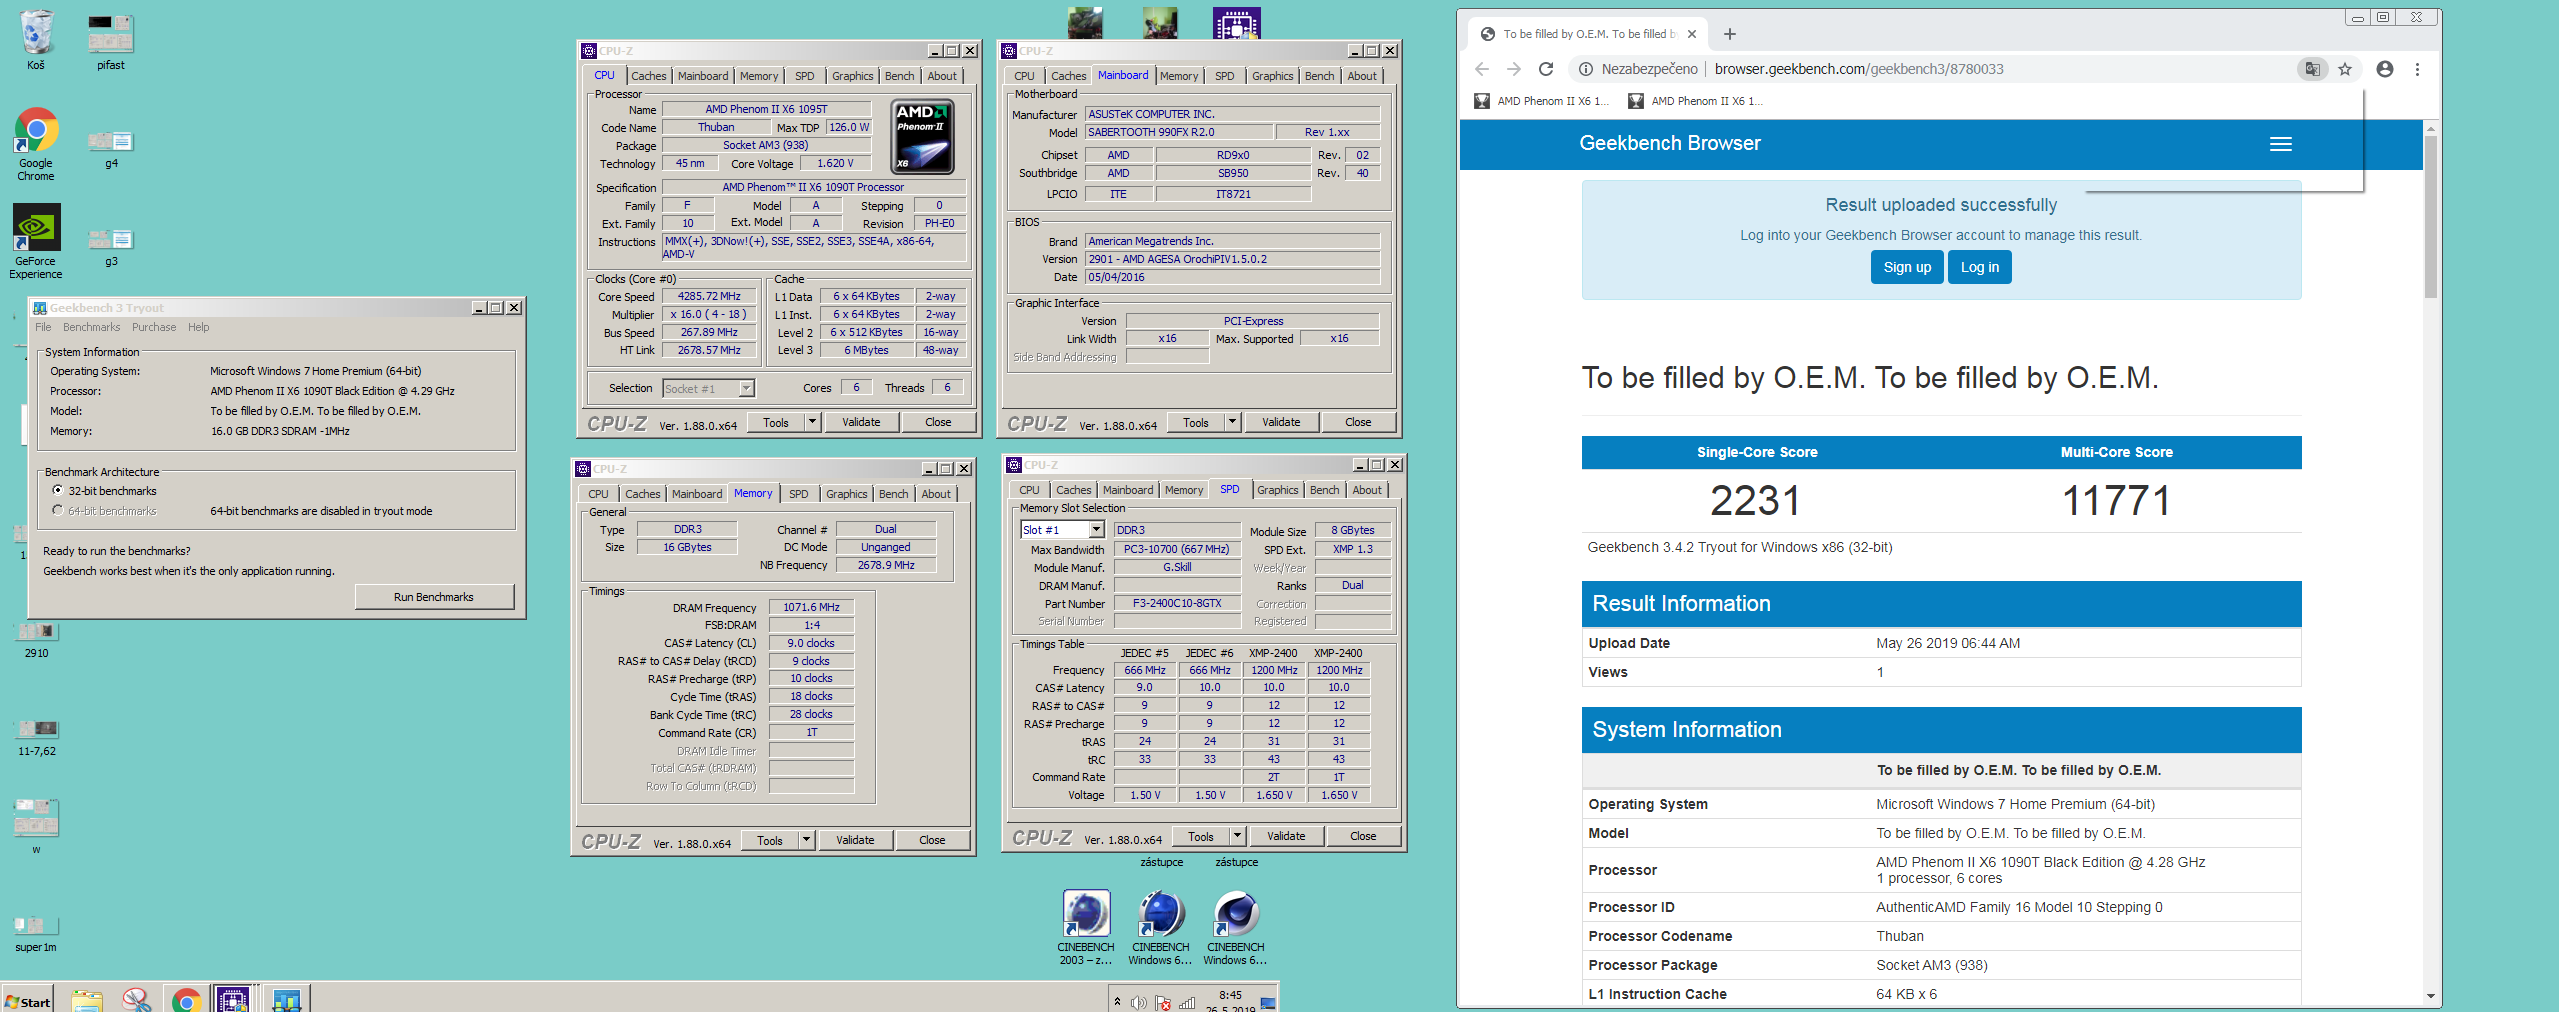Click Tools button in CPU-Z Memory window
This screenshot has width=2559, height=1012.
click(x=770, y=840)
